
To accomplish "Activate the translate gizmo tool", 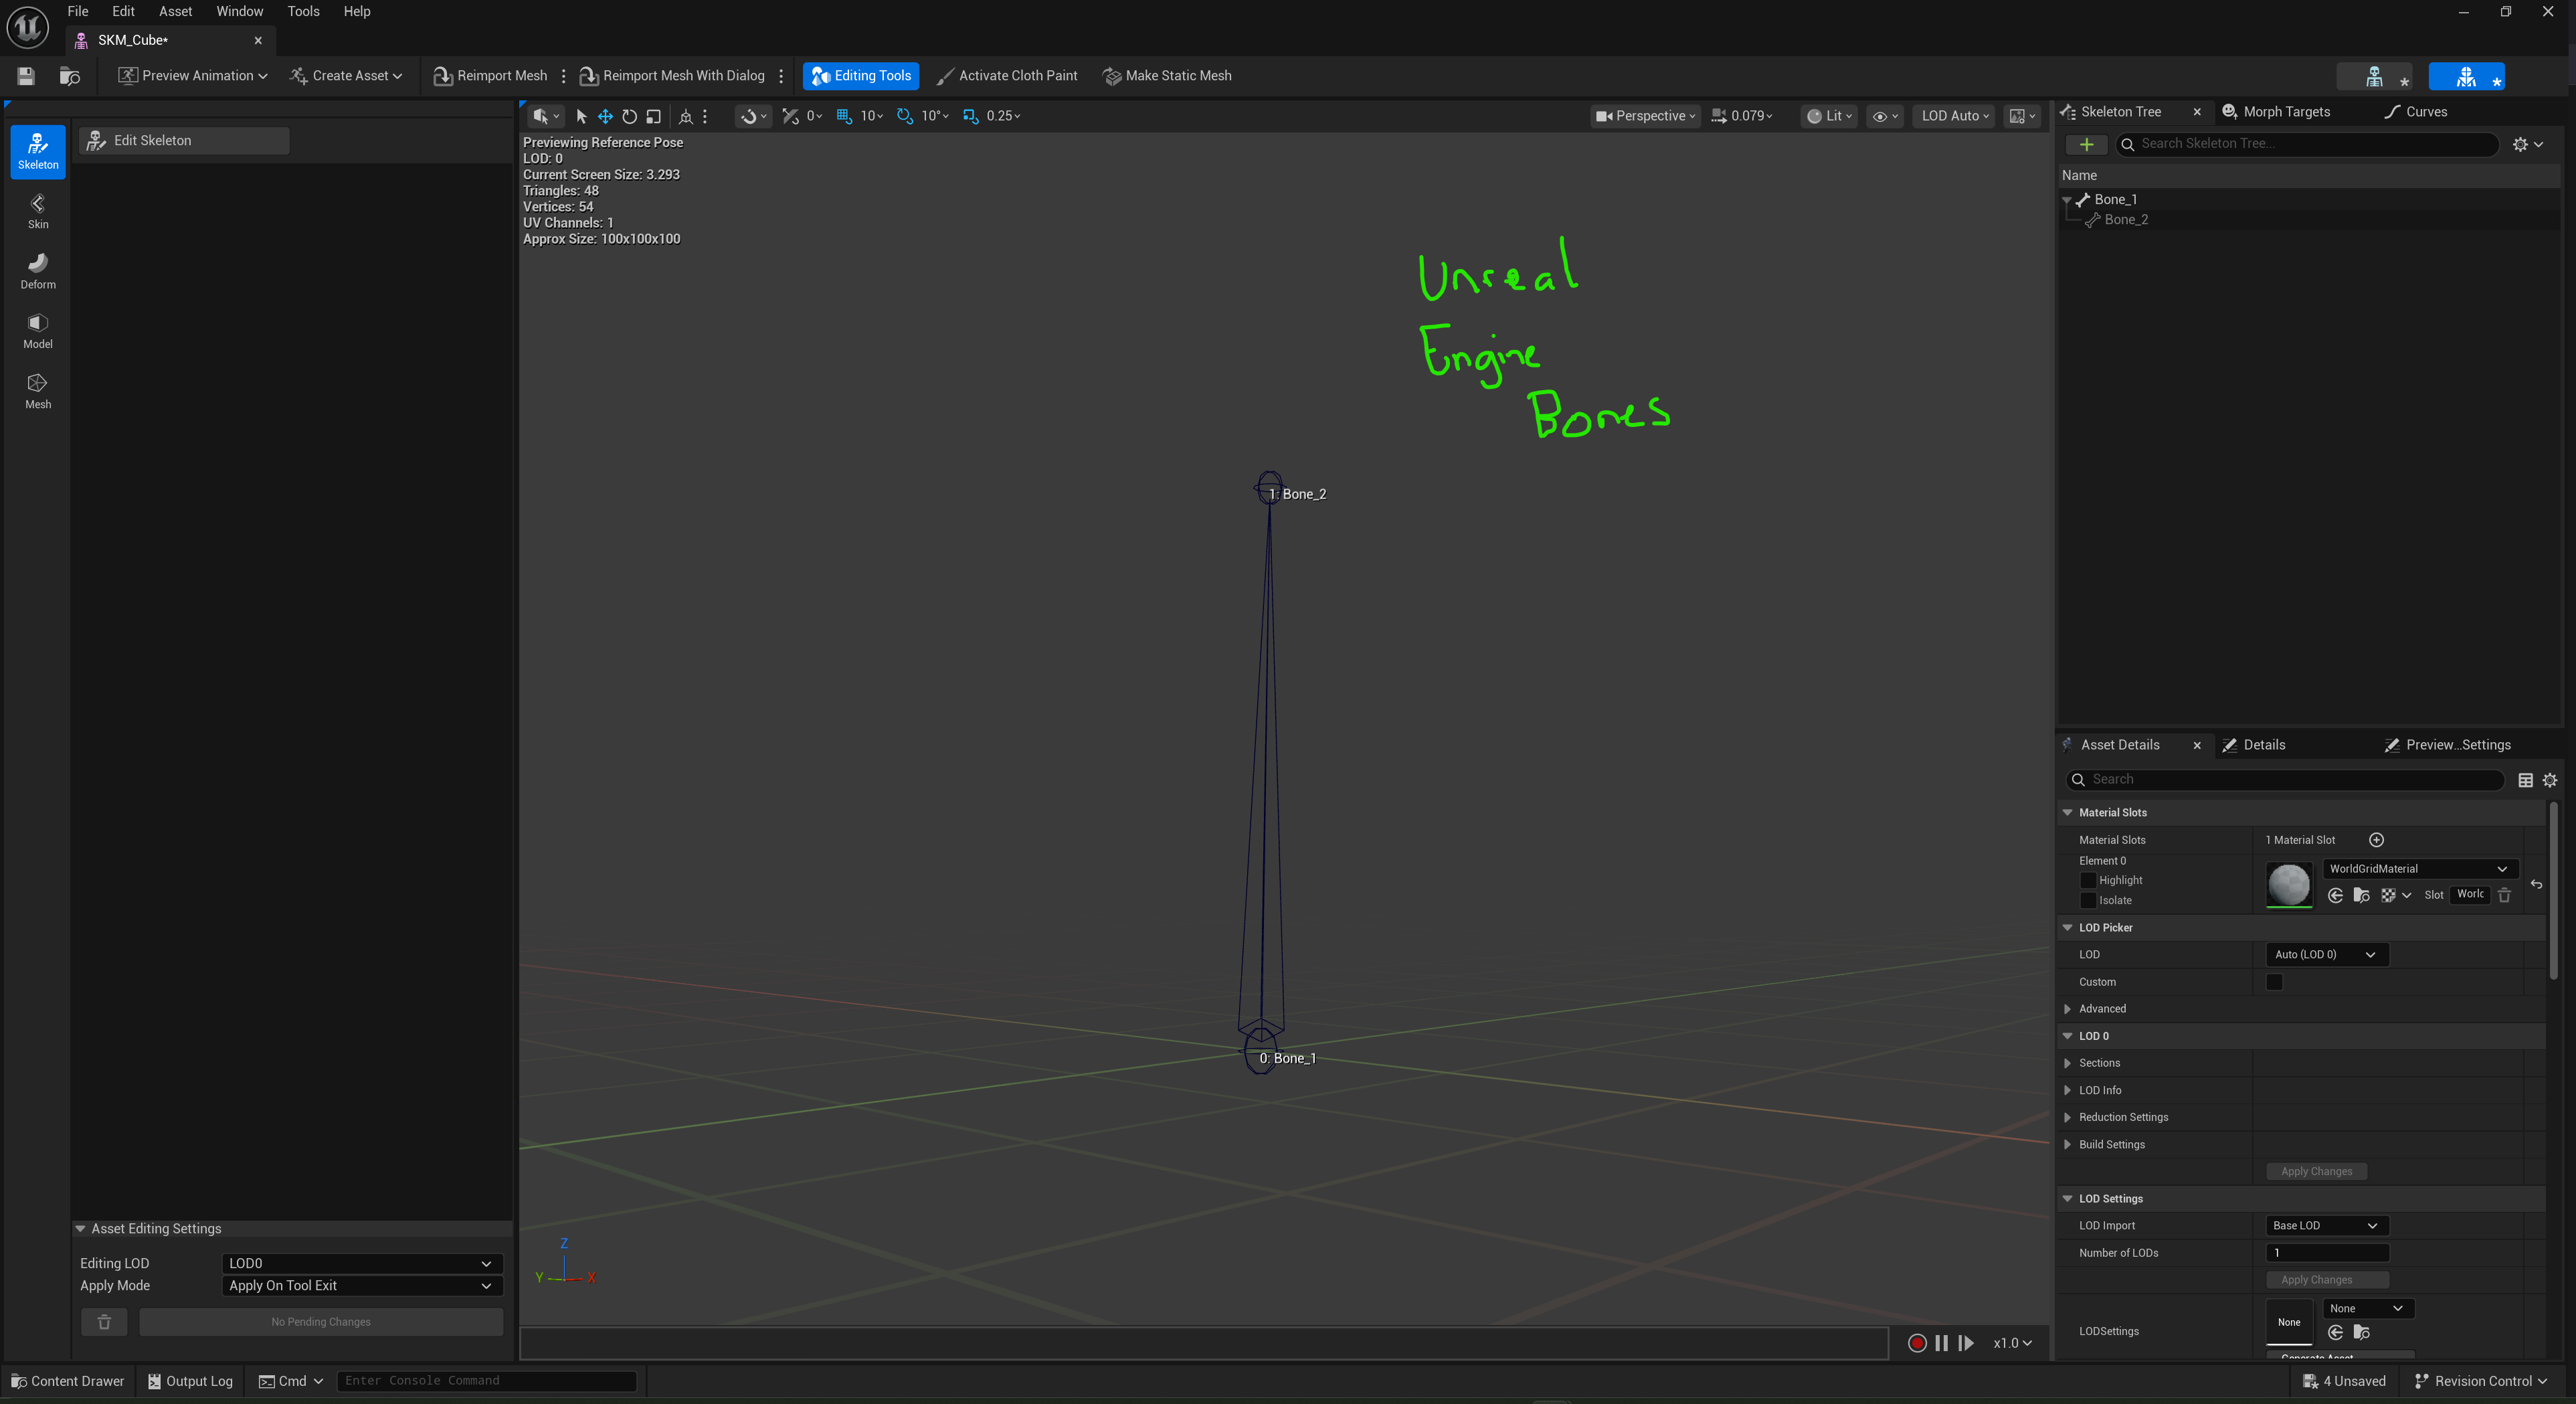I will (x=605, y=116).
